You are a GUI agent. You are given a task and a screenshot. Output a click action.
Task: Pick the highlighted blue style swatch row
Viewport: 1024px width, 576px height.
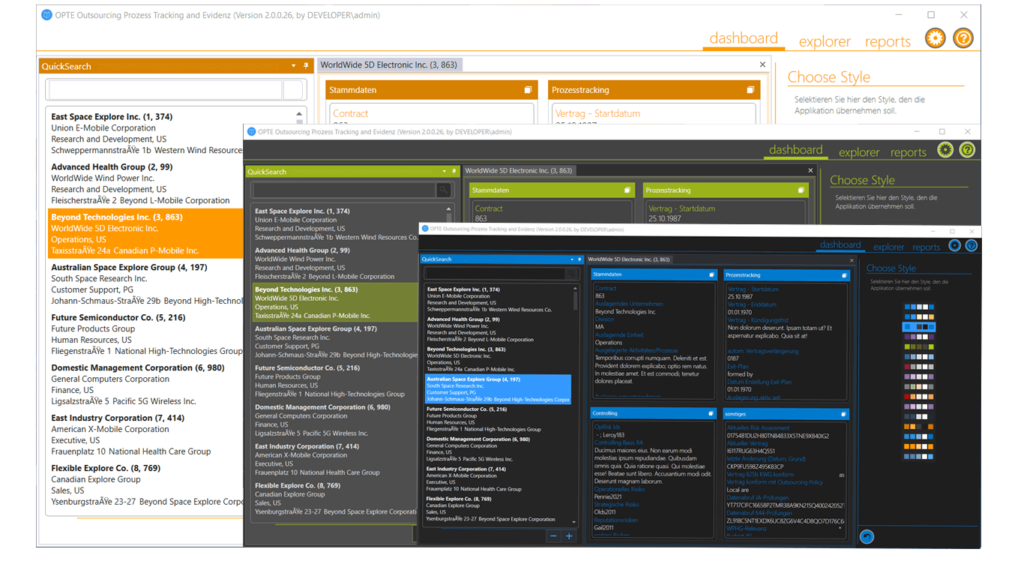(x=919, y=327)
